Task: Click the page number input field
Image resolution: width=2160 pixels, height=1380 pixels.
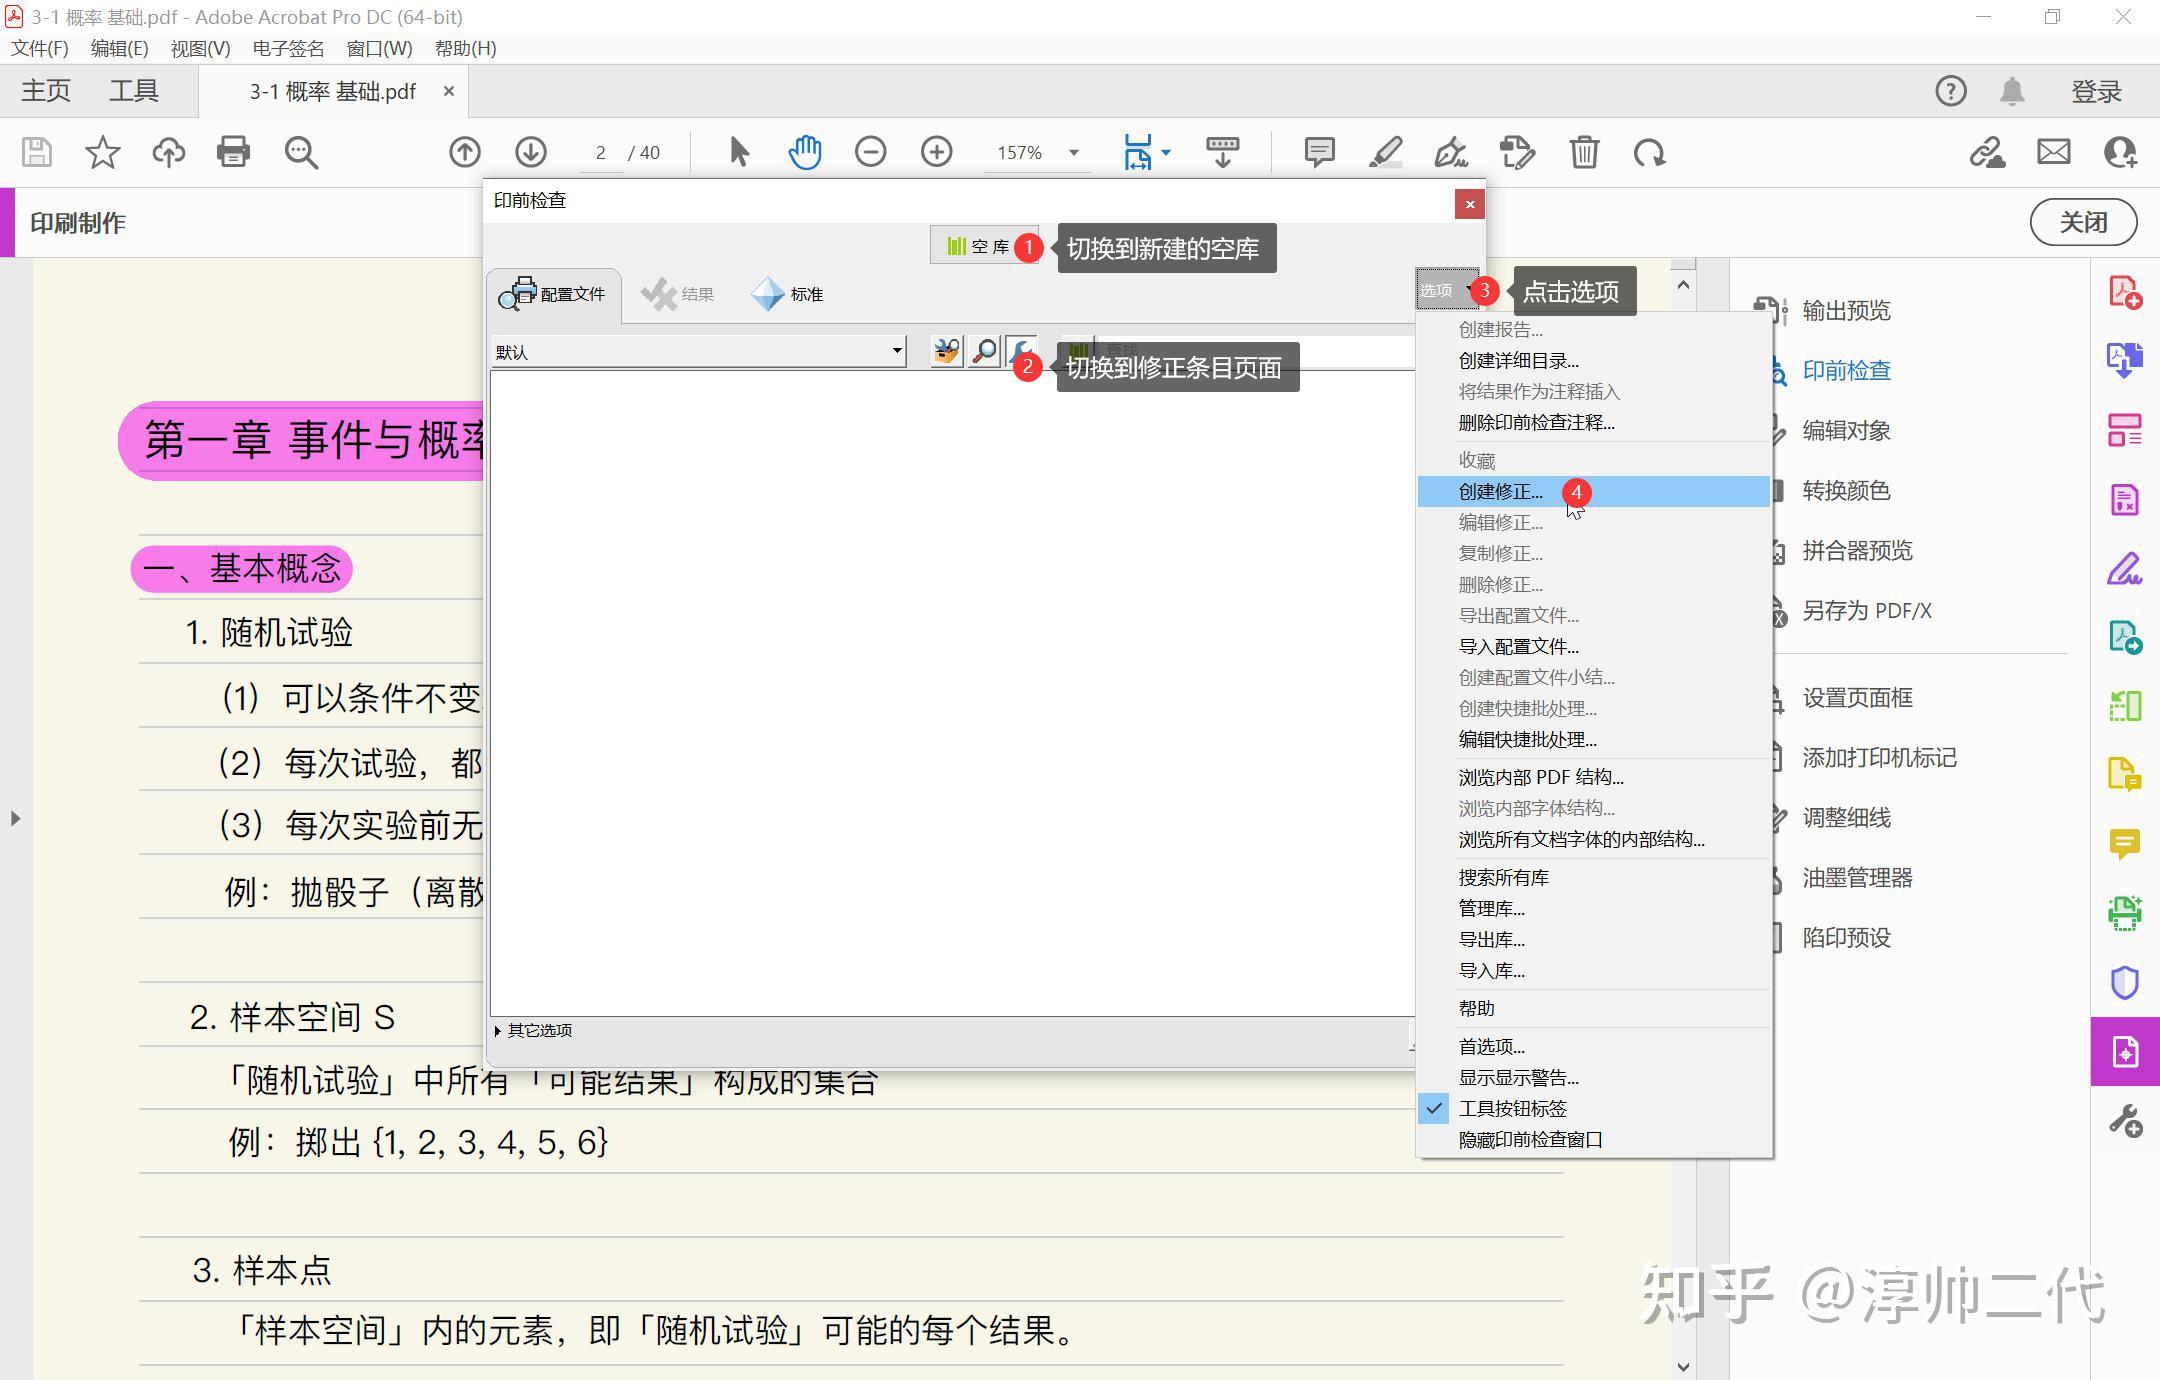Action: click(600, 152)
